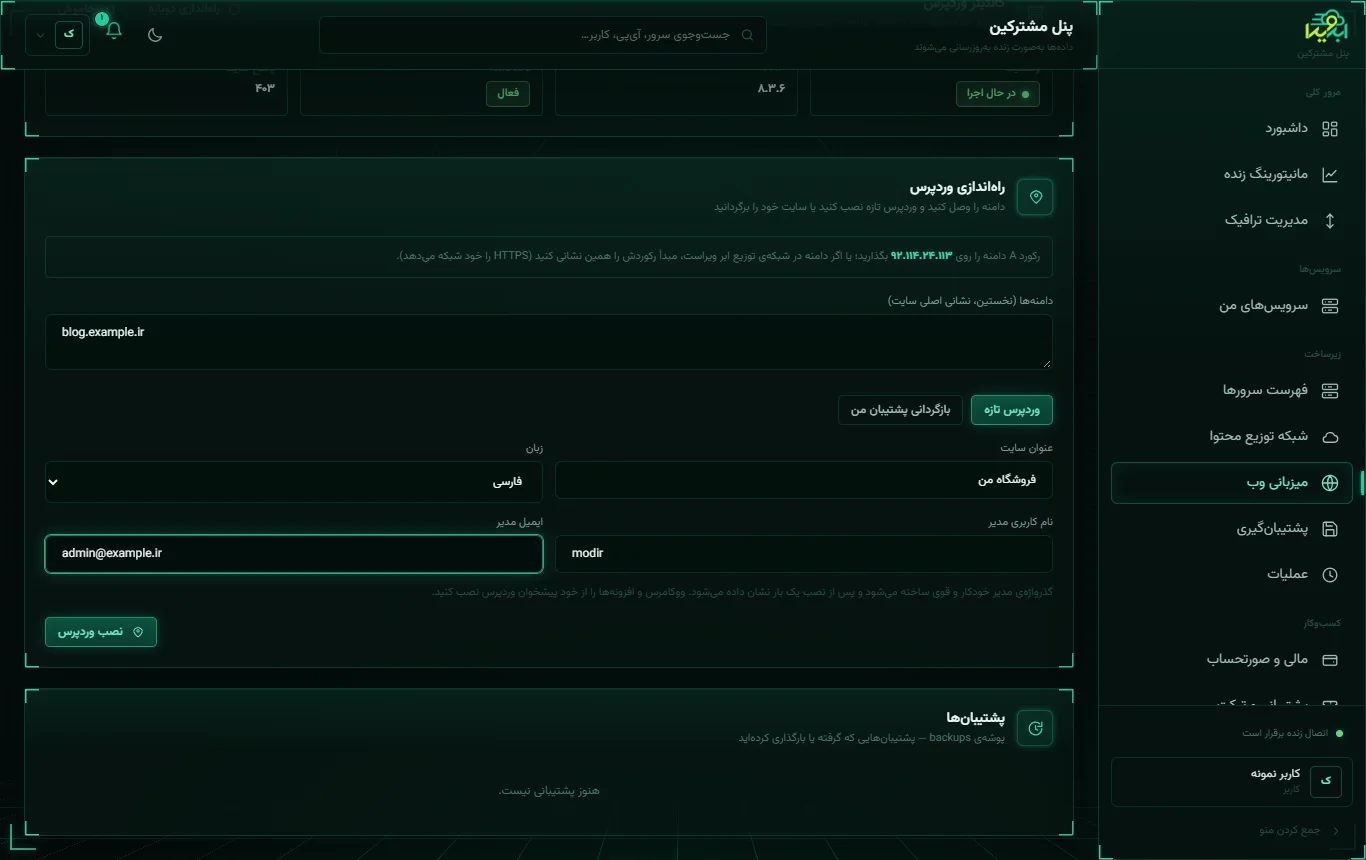Image resolution: width=1366 pixels, height=860 pixels.
Task: Edit the عنوان سایت field
Action: (804, 480)
